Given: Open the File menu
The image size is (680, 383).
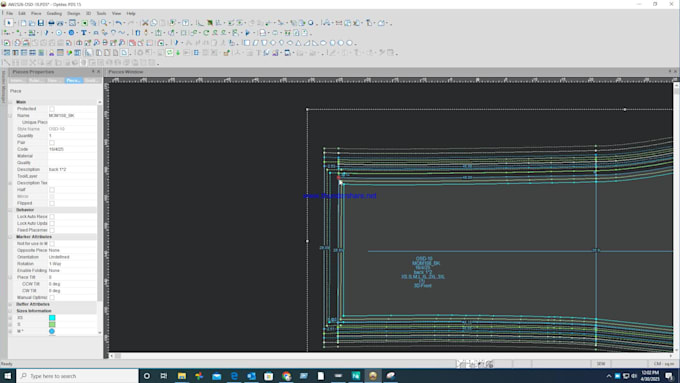Looking at the screenshot, I should coord(9,13).
